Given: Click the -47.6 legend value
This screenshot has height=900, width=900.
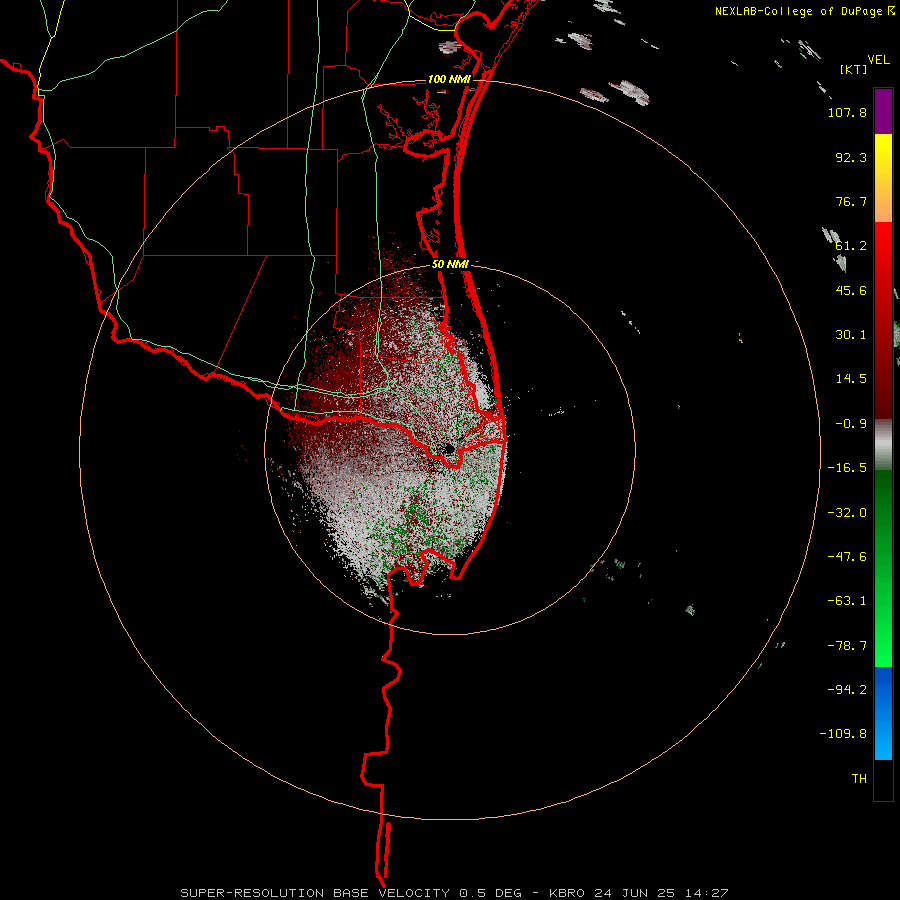Looking at the screenshot, I should pyautogui.click(x=847, y=557).
